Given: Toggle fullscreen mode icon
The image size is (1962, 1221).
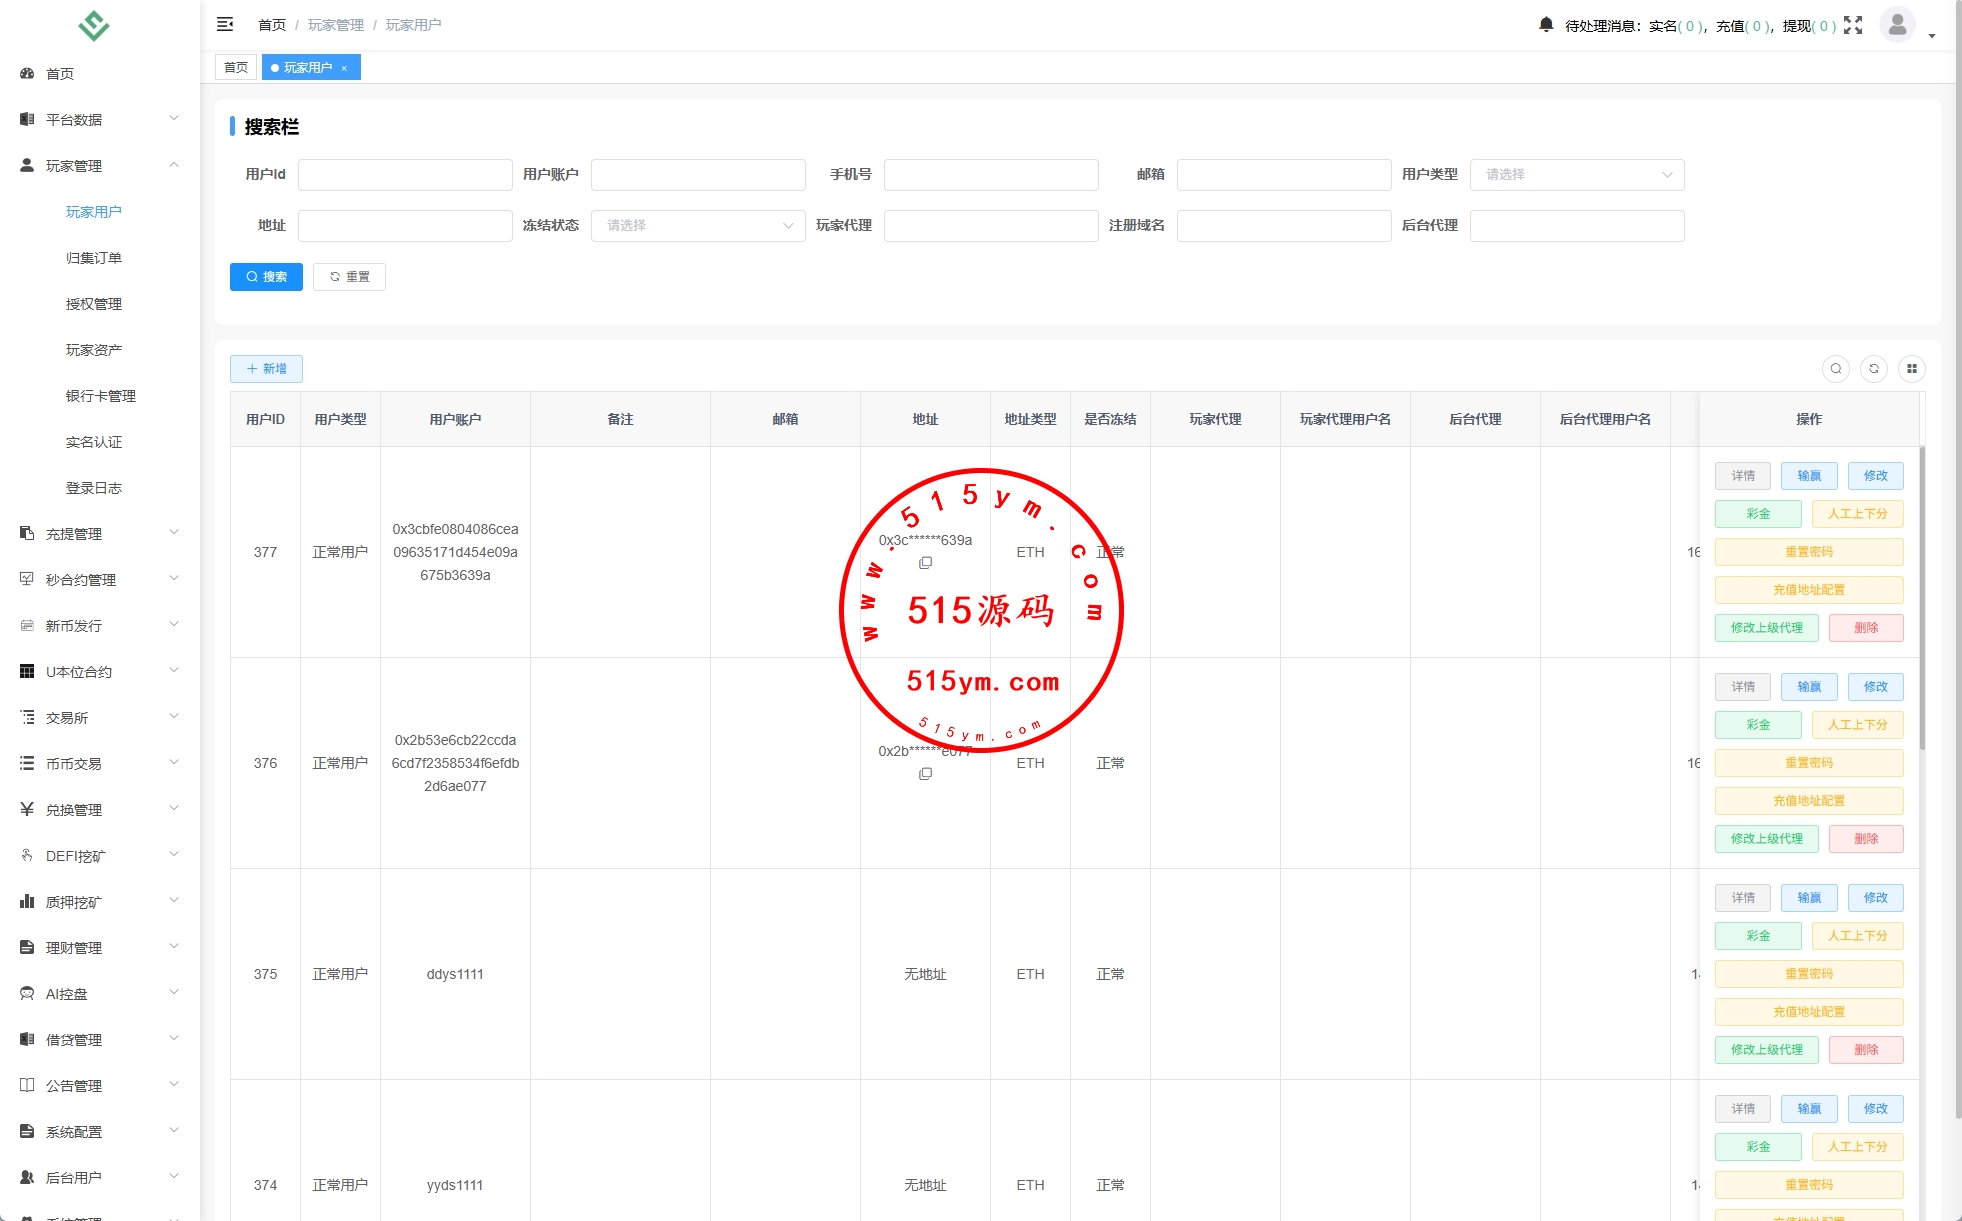Looking at the screenshot, I should tap(1853, 25).
